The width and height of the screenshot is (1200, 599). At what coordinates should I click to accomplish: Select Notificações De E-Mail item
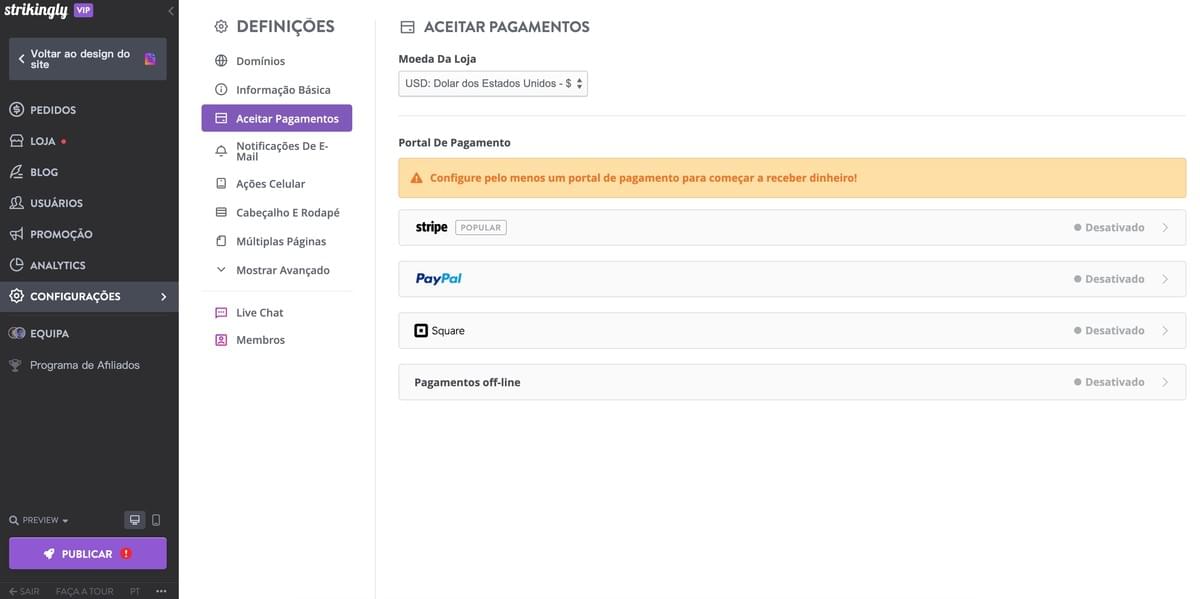282,151
